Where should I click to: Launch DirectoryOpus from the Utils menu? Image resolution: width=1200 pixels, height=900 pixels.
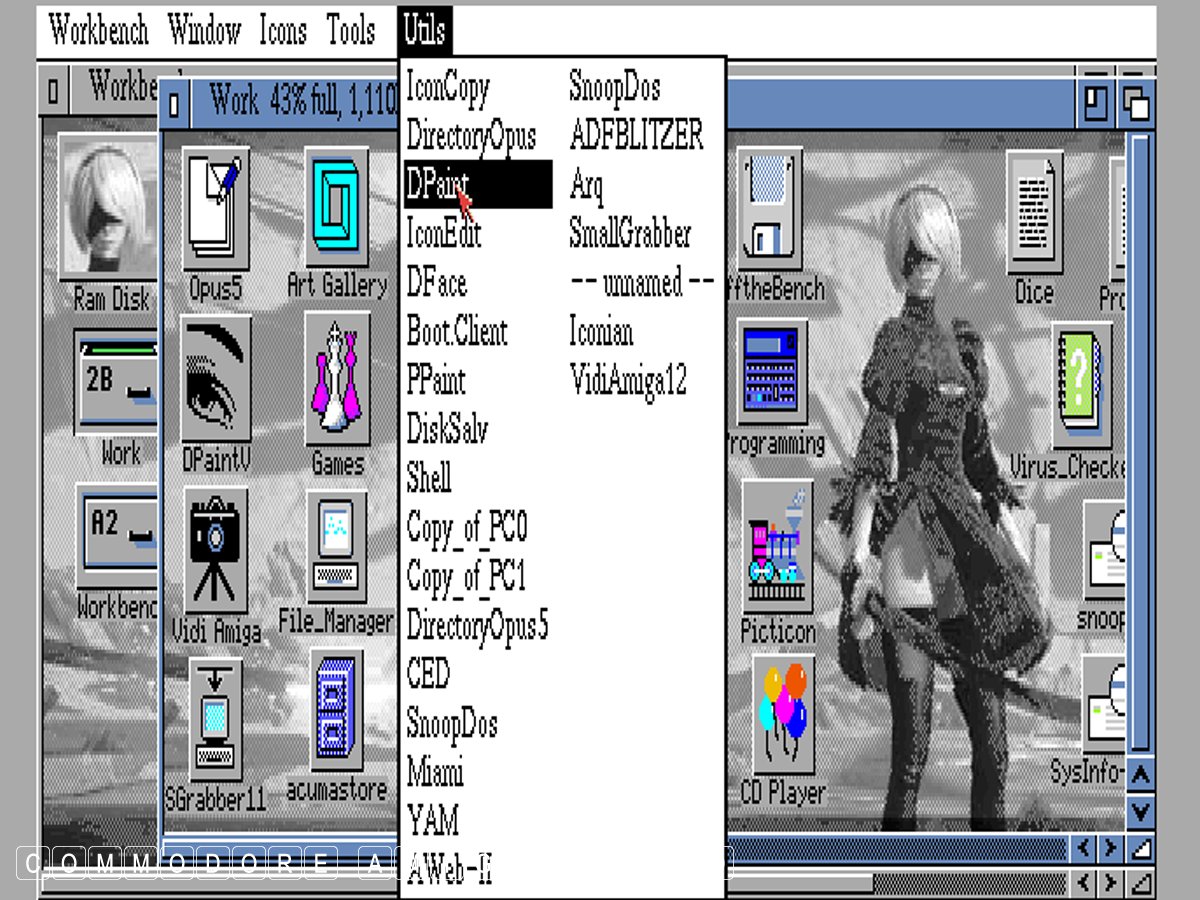(471, 135)
